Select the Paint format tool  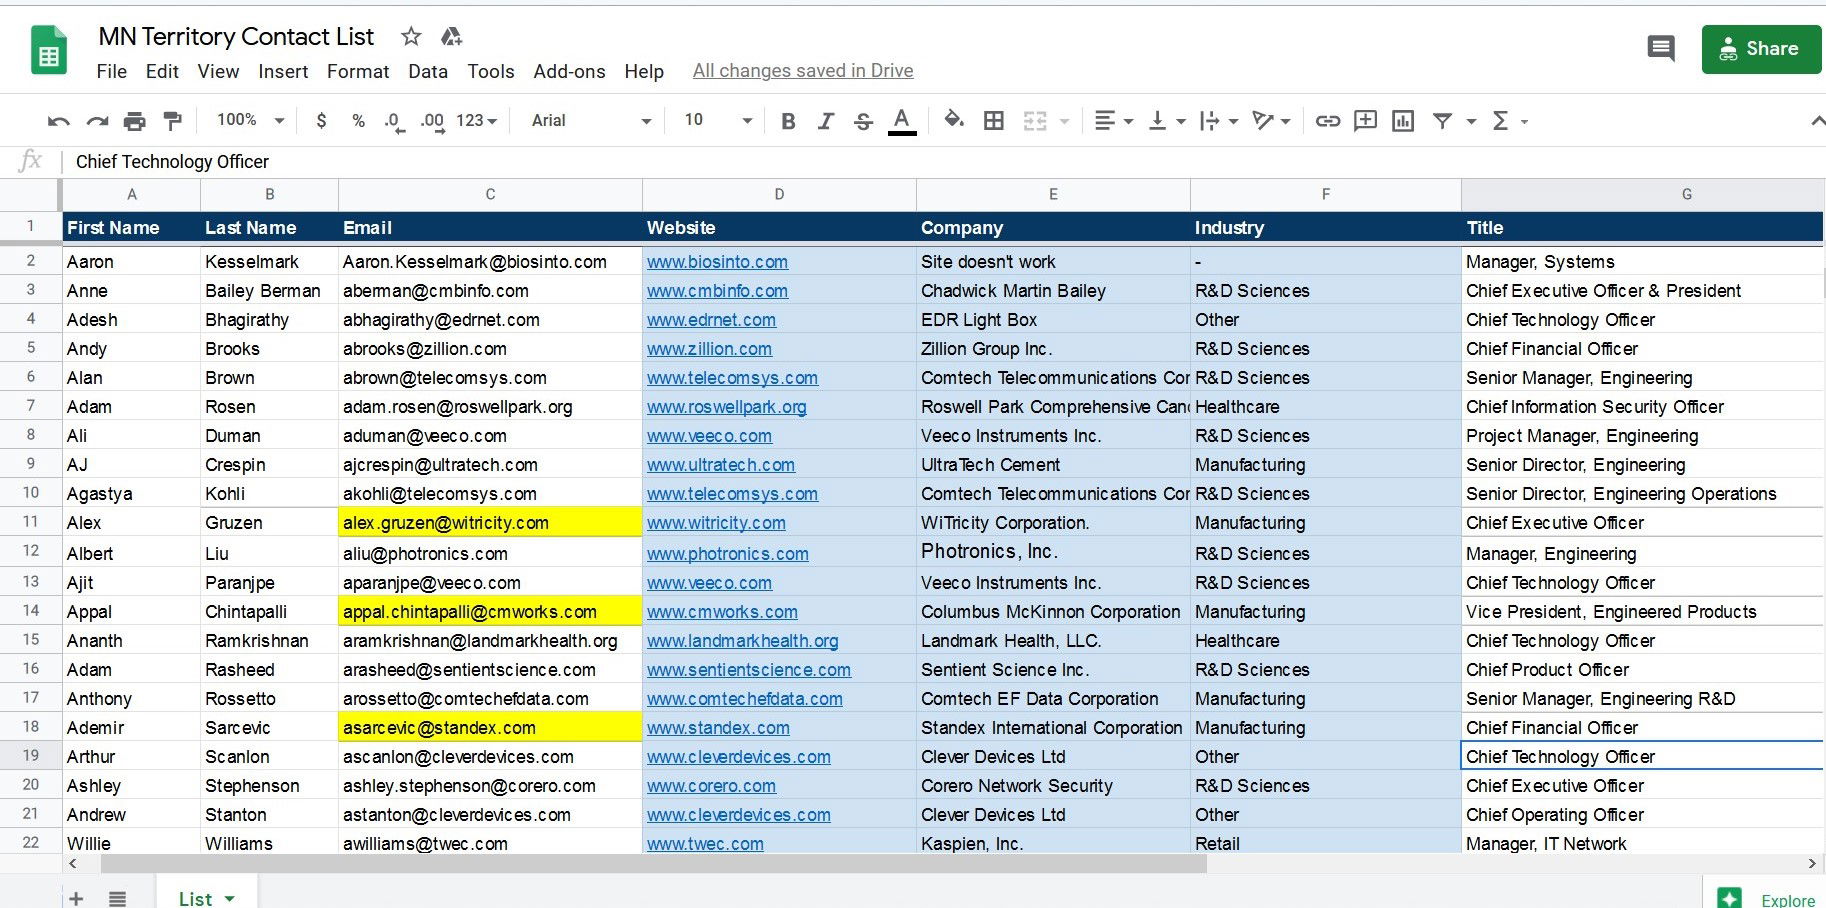coord(172,120)
